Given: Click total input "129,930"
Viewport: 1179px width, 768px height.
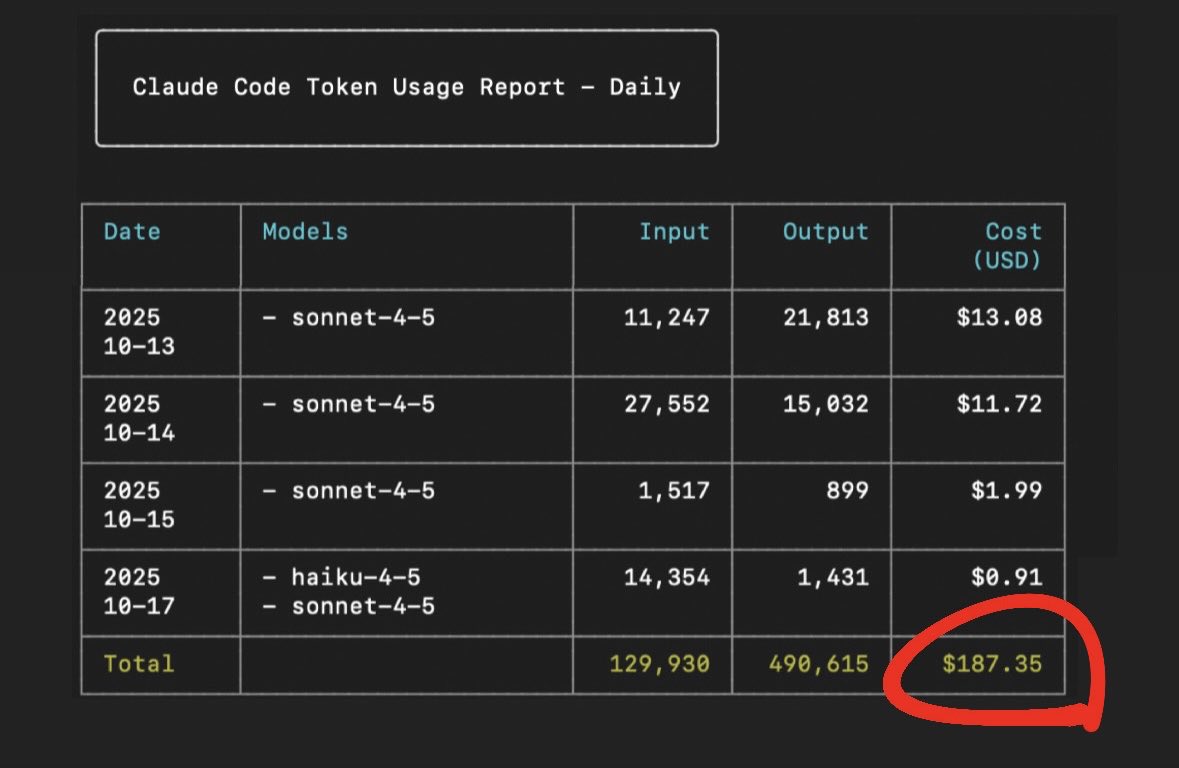Looking at the screenshot, I should pos(659,663).
